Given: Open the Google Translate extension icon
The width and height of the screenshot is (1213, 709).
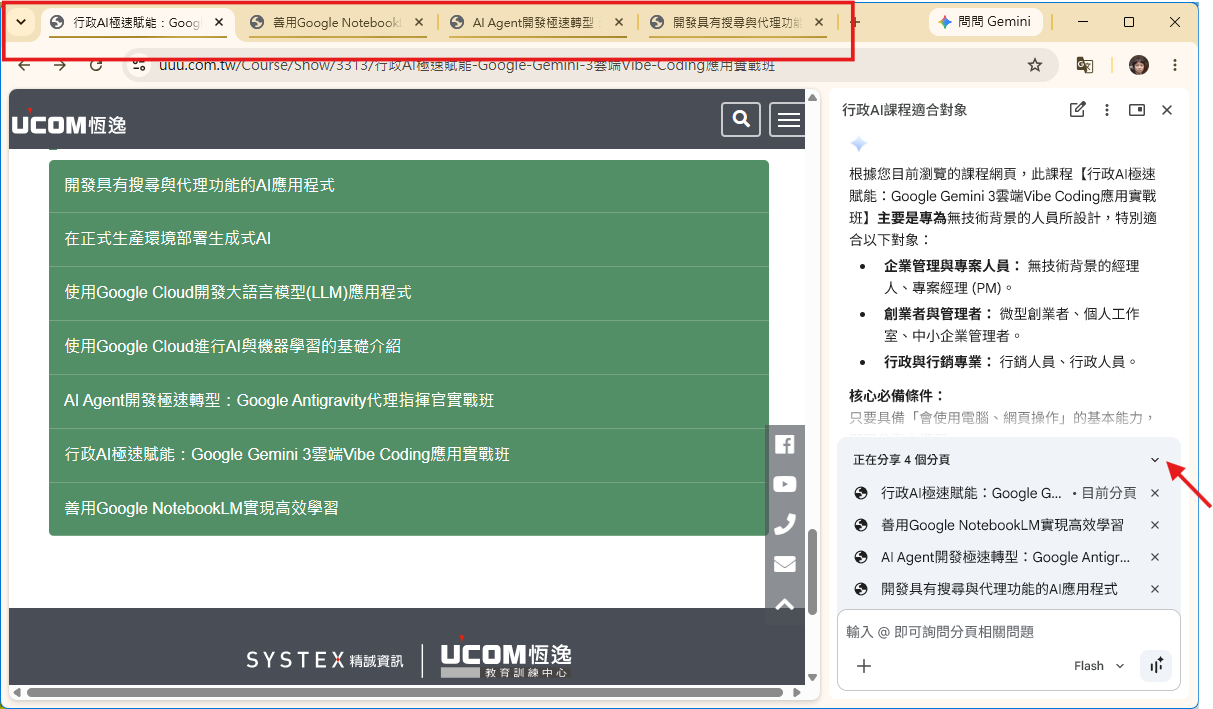Looking at the screenshot, I should [1084, 65].
